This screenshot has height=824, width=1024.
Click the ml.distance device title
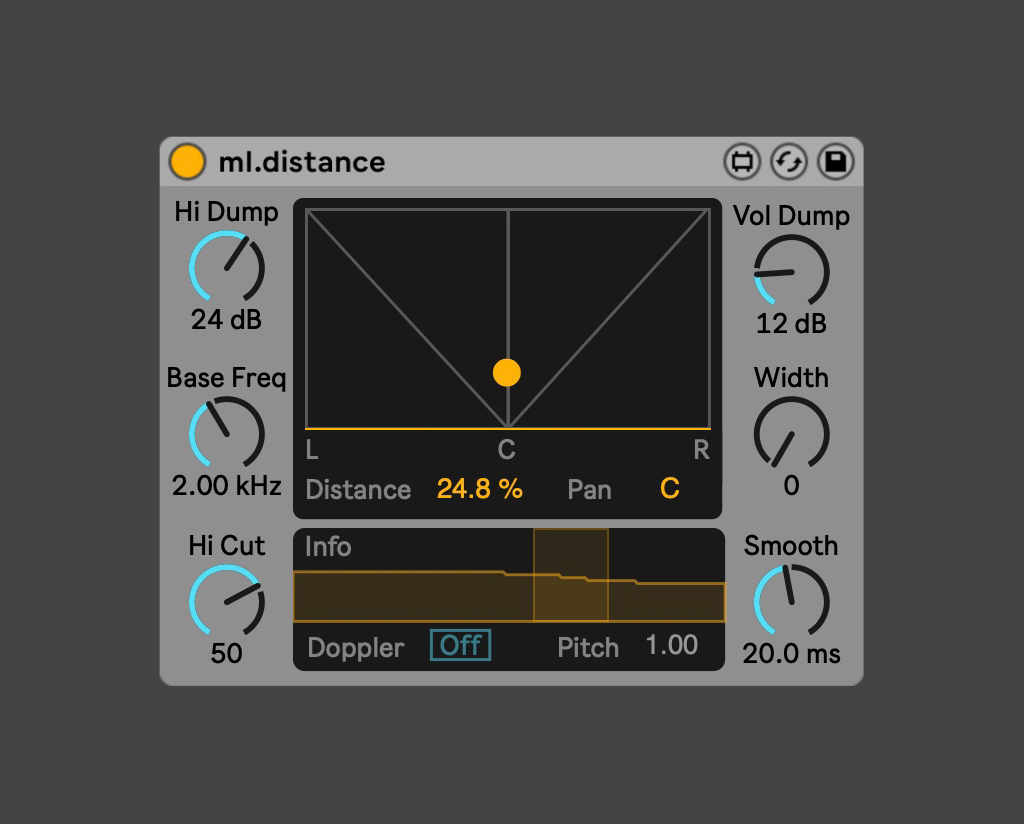point(301,162)
